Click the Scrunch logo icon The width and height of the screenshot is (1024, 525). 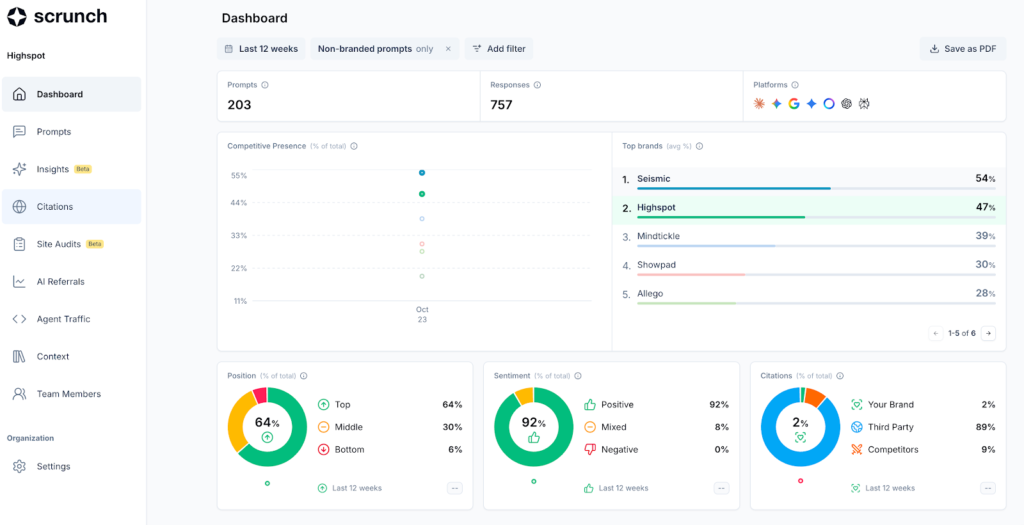pos(16,17)
